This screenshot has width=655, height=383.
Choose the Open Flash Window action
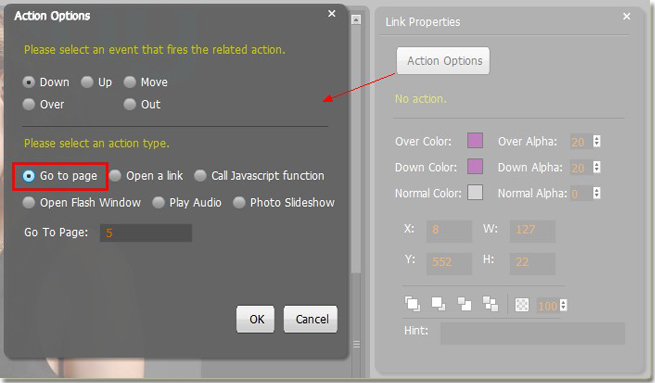tap(28, 203)
